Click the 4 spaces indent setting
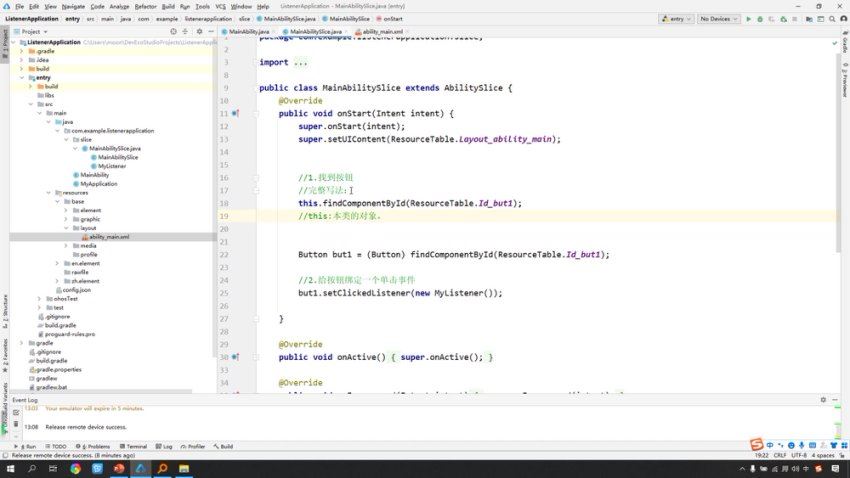The width and height of the screenshot is (850, 478). click(x=822, y=455)
